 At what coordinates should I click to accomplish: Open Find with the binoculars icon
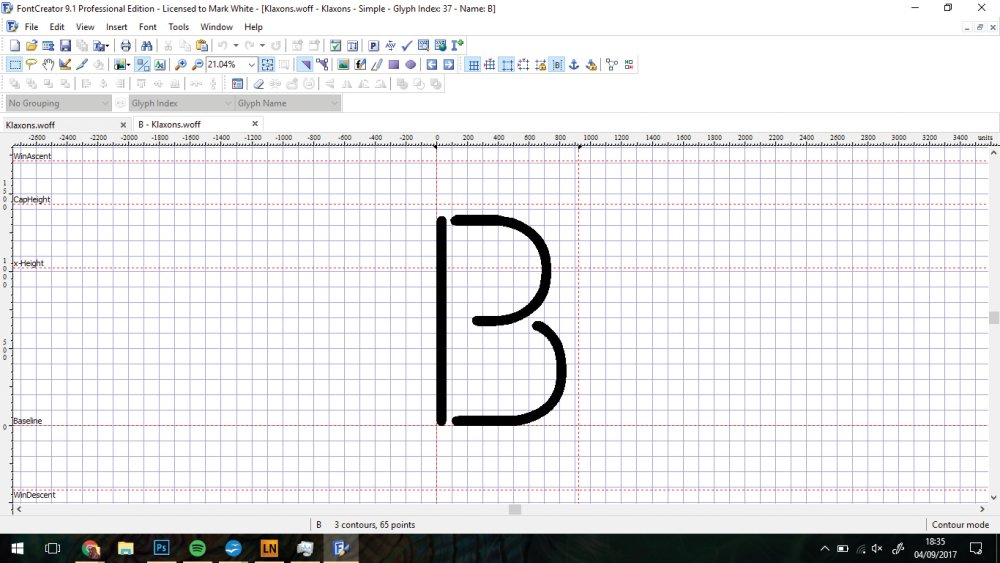[147, 45]
